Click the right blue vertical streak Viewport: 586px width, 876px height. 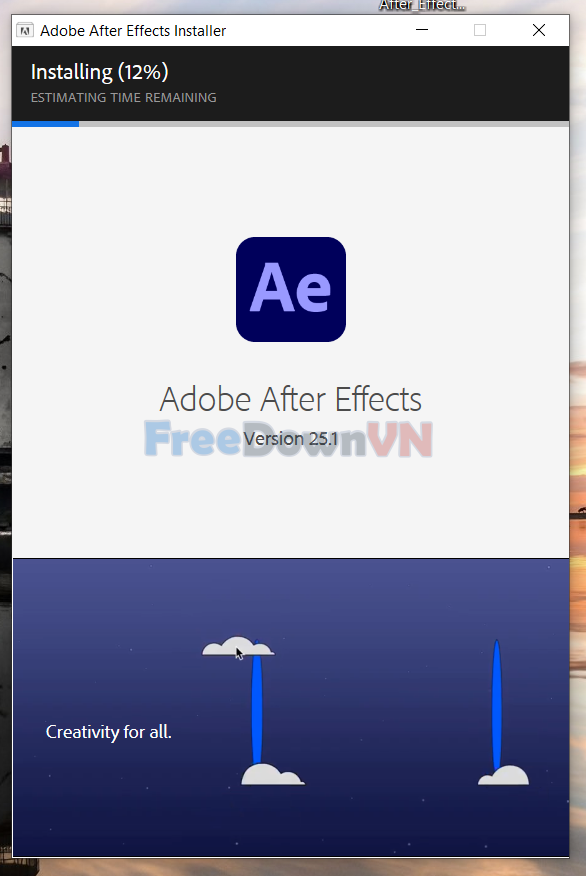[x=497, y=705]
